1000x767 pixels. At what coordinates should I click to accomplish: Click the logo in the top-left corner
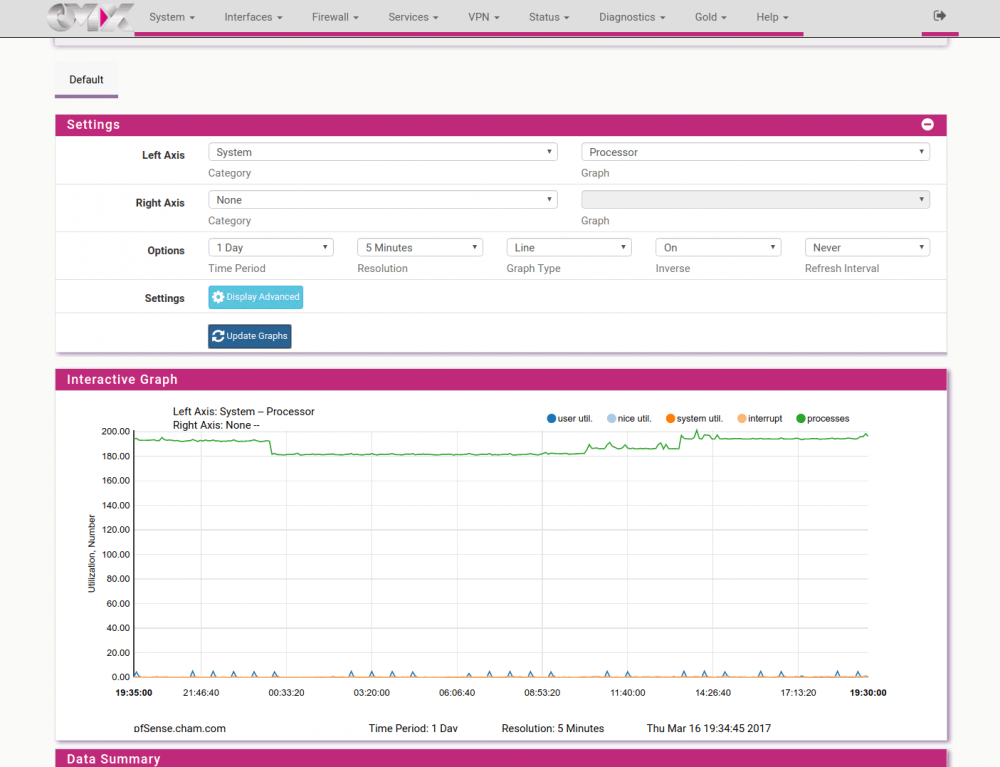(x=90, y=17)
